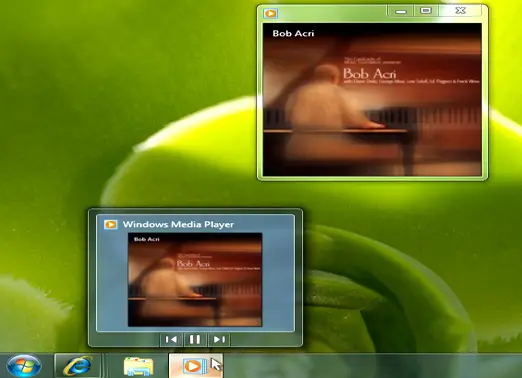Click the player icon in preview header
The width and height of the screenshot is (522, 378).
111,224
